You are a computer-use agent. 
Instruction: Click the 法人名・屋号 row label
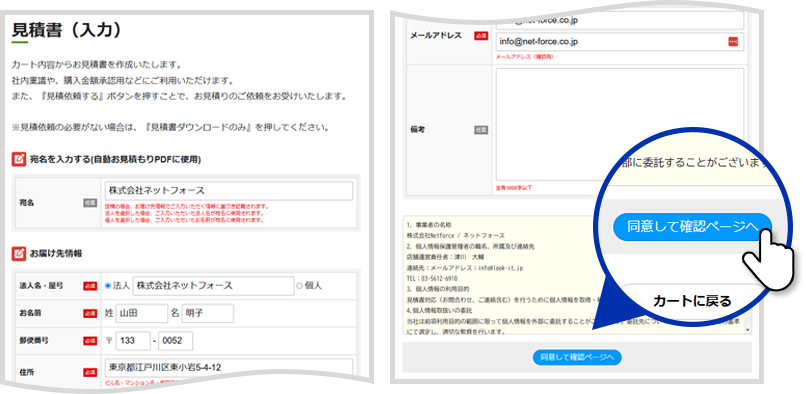tap(42, 286)
